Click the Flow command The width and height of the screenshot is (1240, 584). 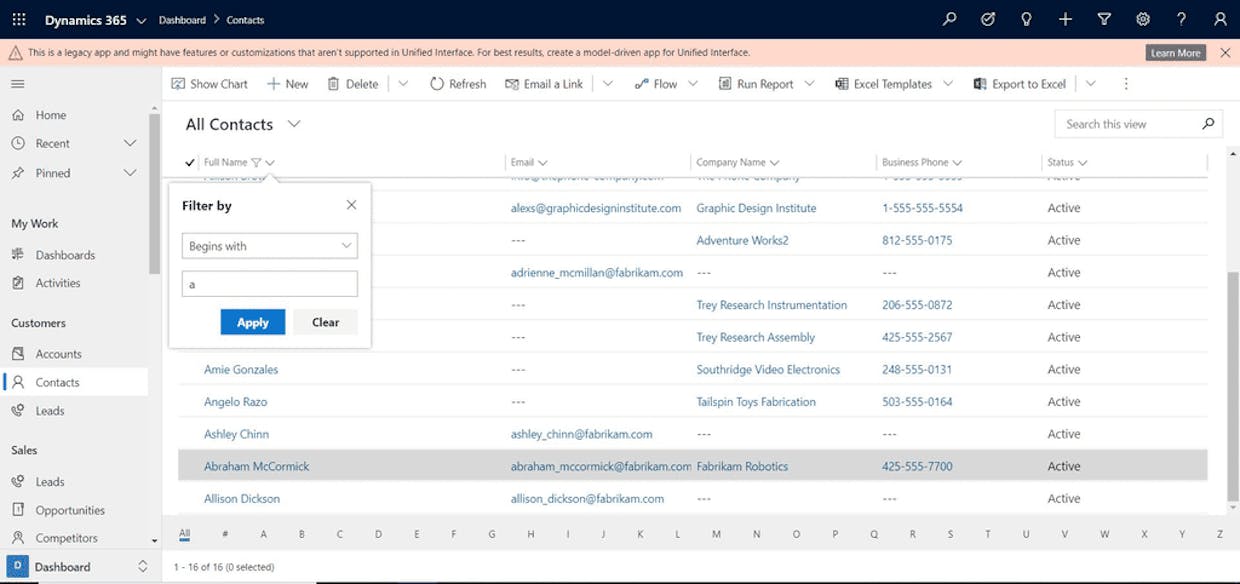point(656,84)
